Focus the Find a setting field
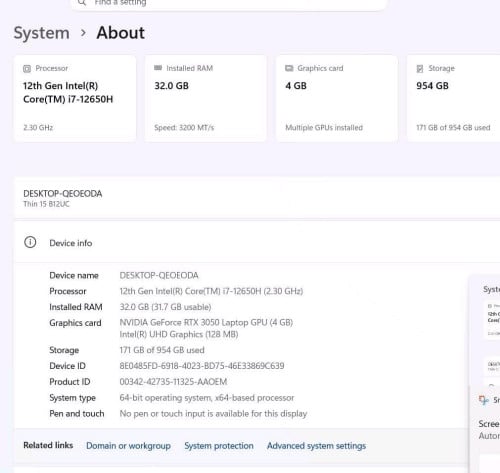 click(229, 3)
